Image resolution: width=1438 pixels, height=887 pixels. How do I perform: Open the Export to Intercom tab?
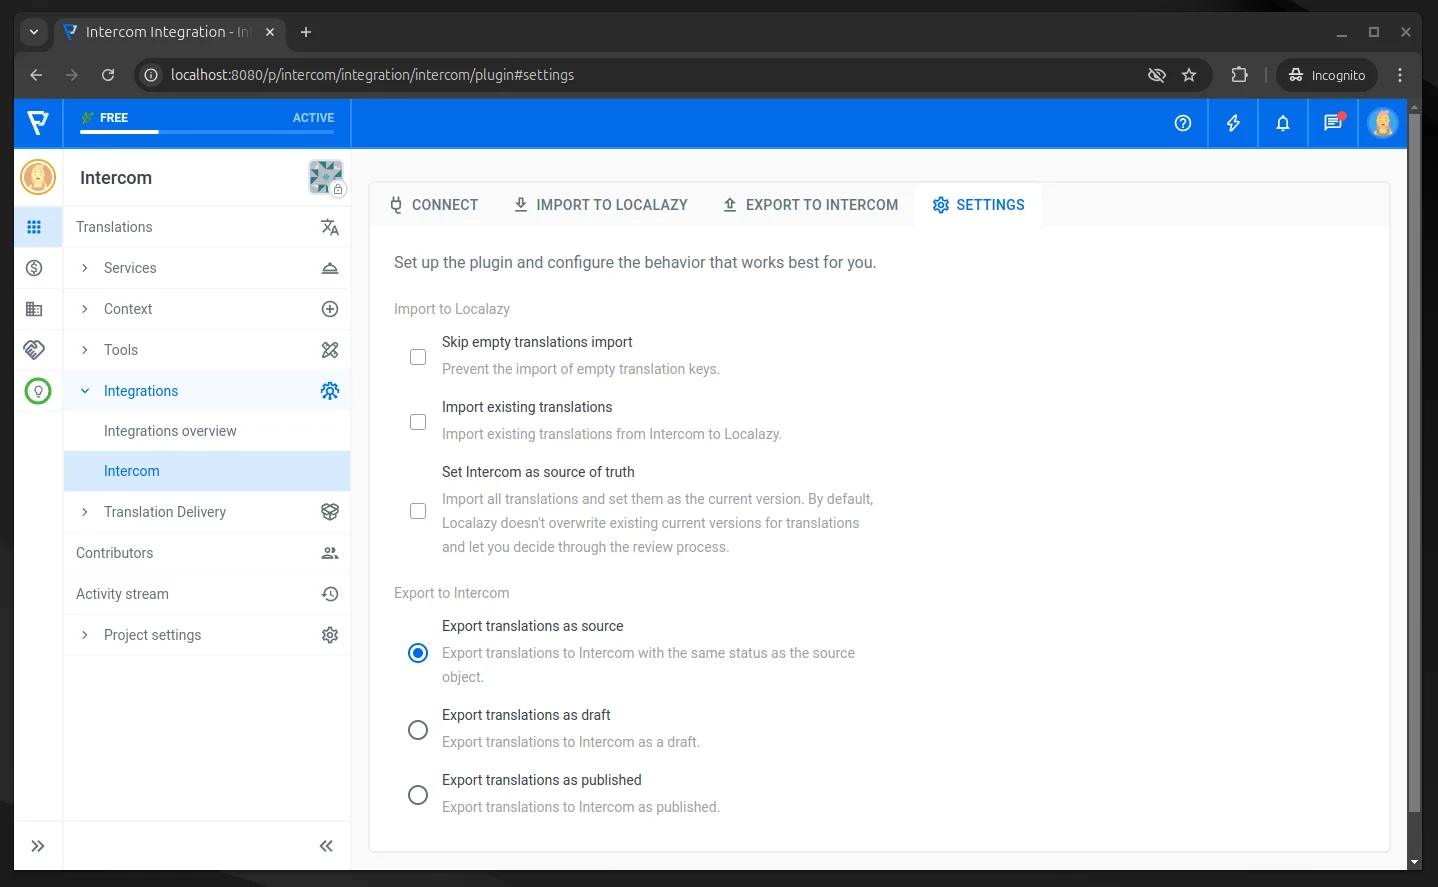810,205
